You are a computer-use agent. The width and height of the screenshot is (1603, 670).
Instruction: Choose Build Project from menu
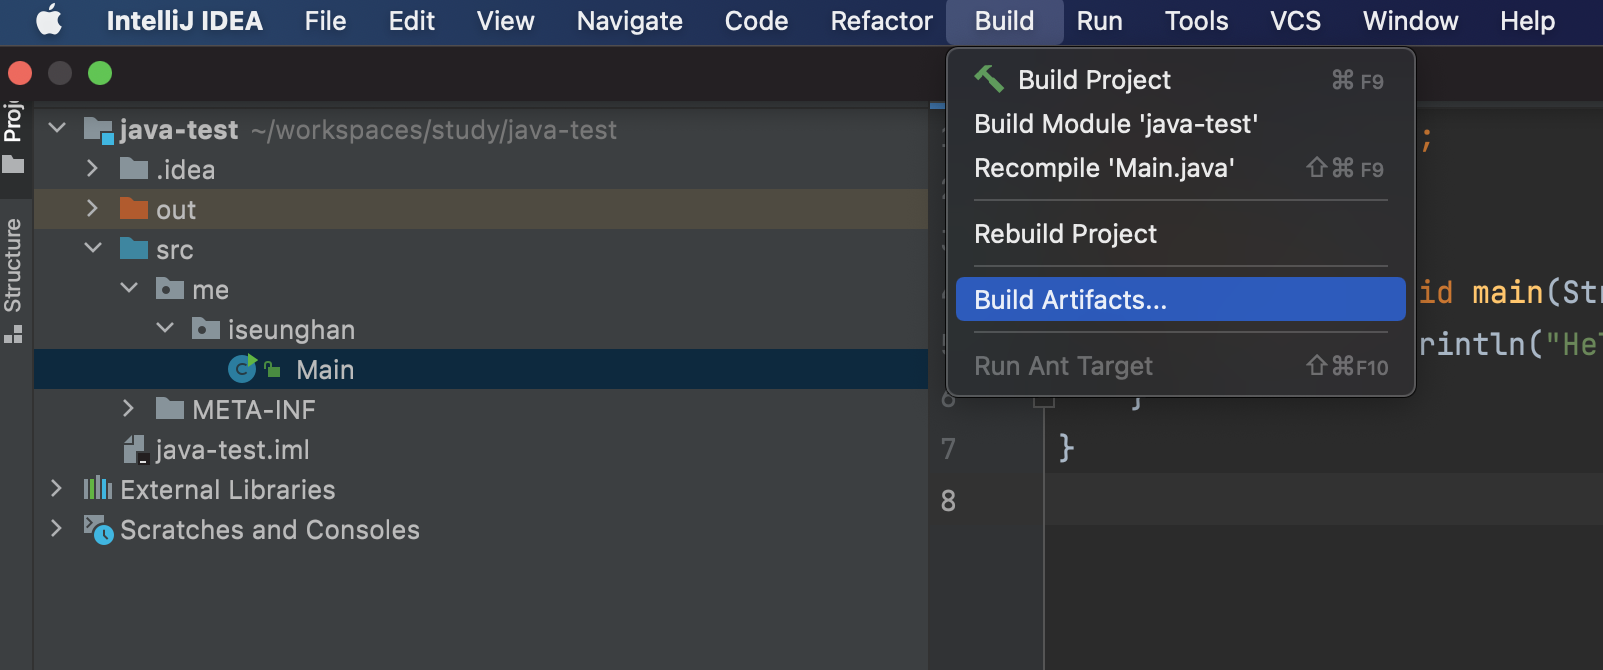pos(1181,80)
